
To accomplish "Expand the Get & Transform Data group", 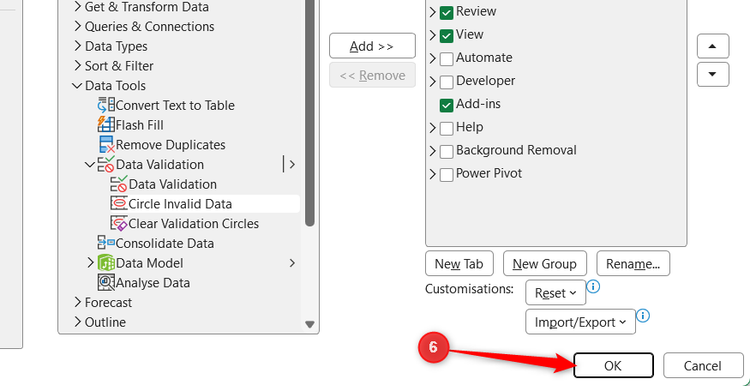I will click(78, 7).
